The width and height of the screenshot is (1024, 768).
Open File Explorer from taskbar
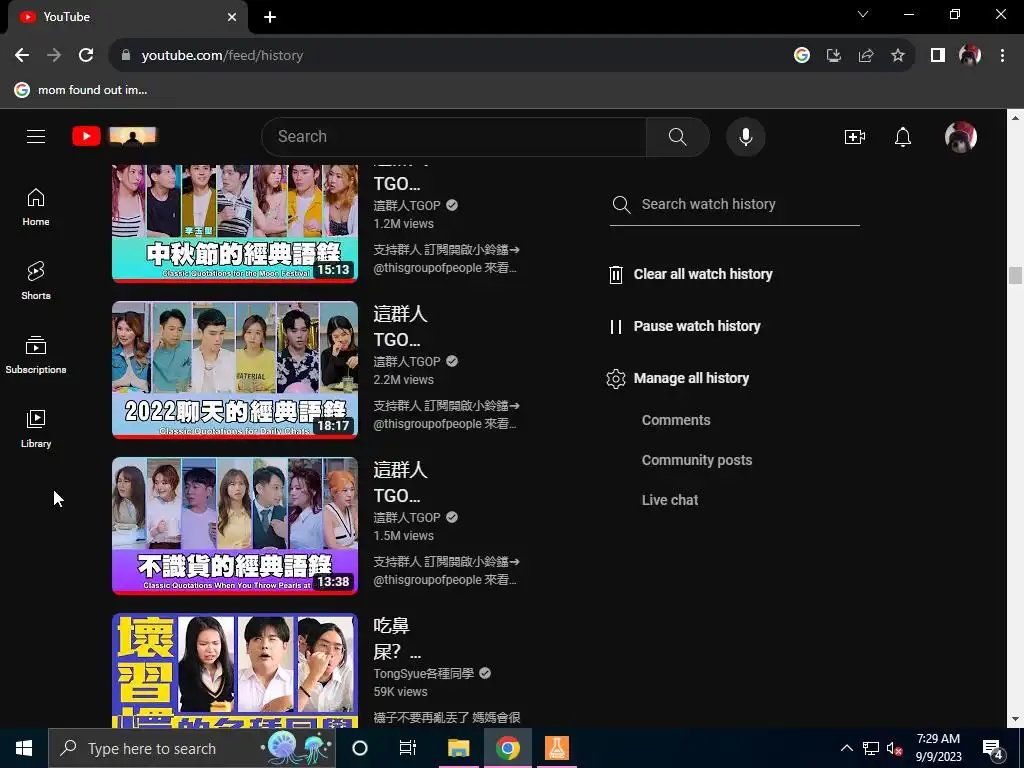tap(458, 748)
